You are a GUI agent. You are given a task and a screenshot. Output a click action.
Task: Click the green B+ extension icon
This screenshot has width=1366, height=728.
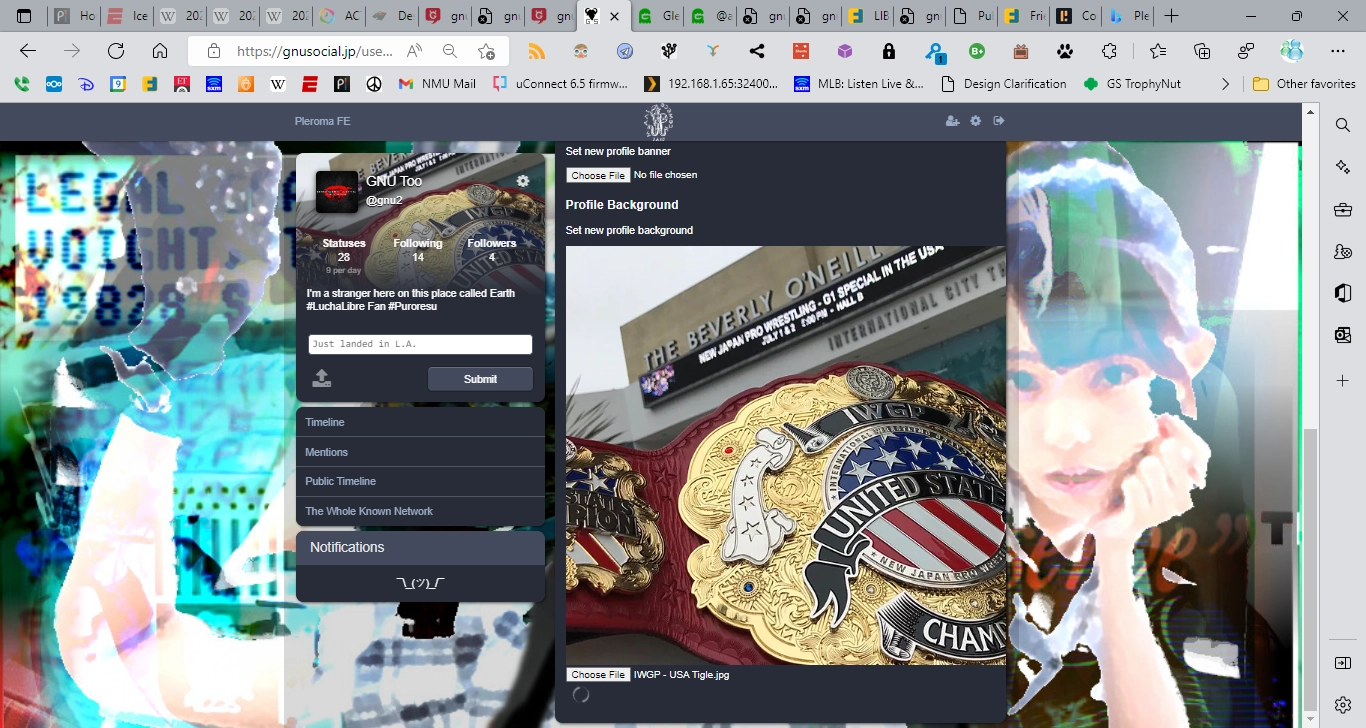coord(977,51)
